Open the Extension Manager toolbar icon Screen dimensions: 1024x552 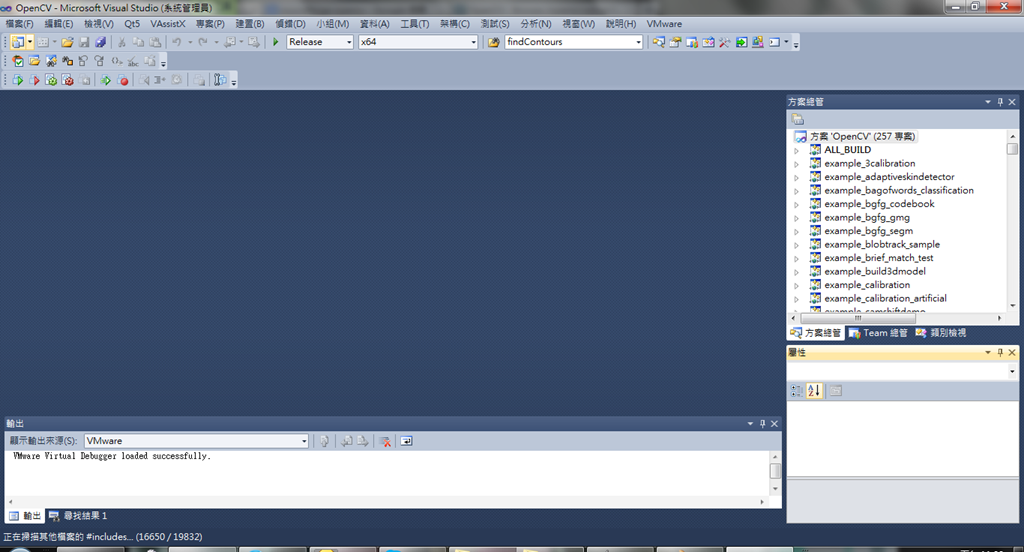[x=758, y=42]
